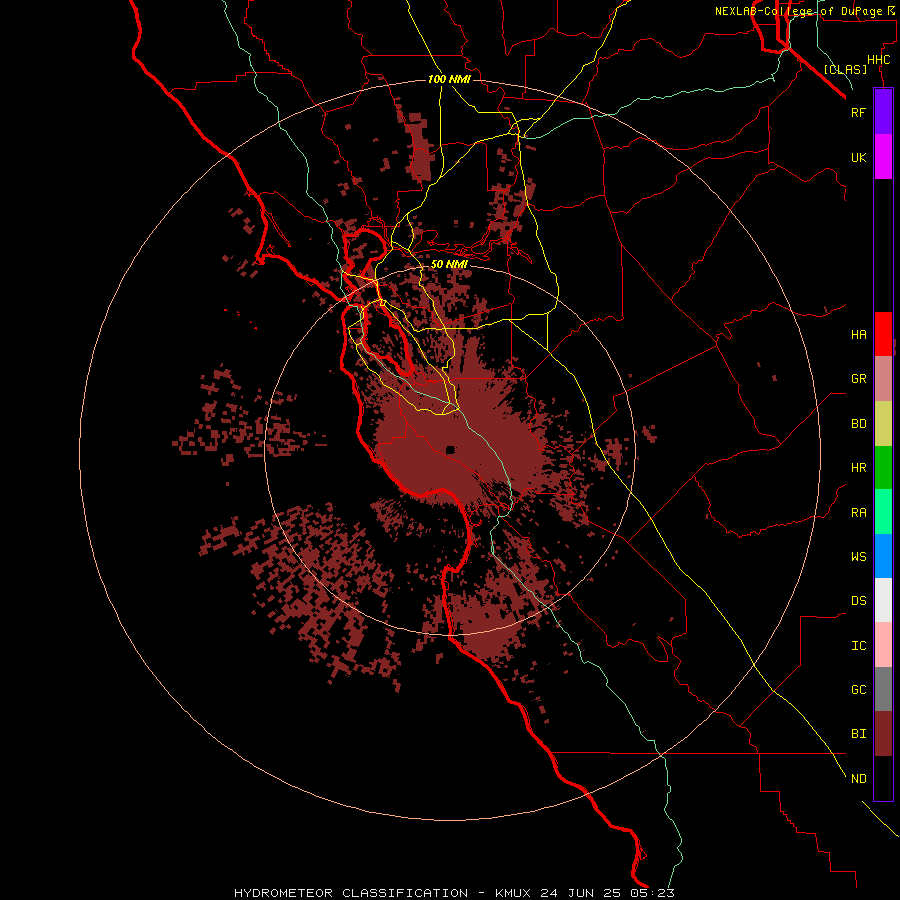
Task: Click the UK magenta legend swatch
Action: [x=883, y=157]
